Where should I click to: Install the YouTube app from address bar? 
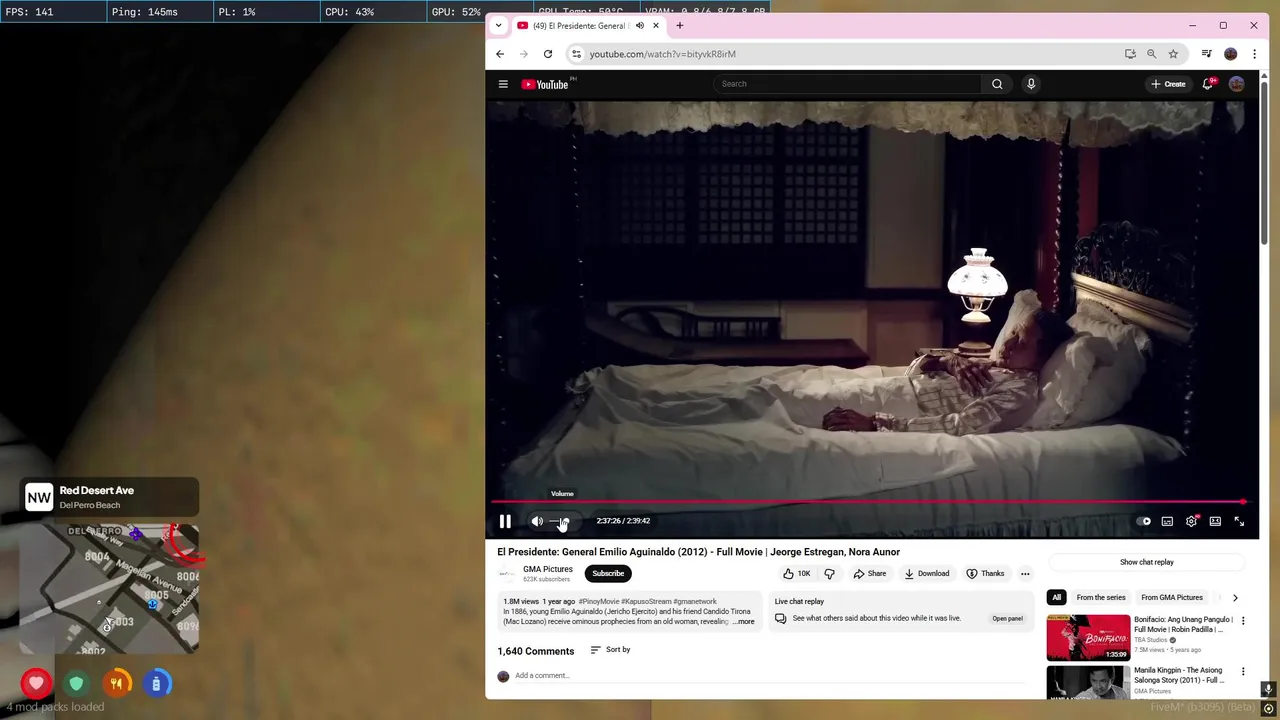click(x=1130, y=54)
